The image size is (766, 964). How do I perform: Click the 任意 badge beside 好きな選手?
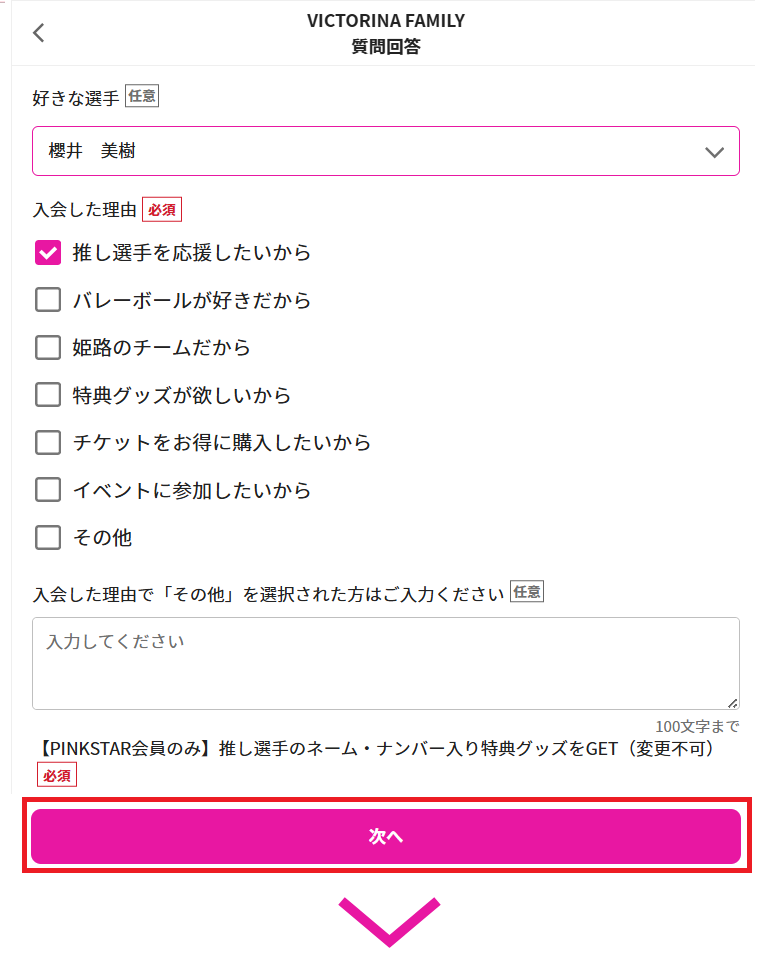point(142,96)
